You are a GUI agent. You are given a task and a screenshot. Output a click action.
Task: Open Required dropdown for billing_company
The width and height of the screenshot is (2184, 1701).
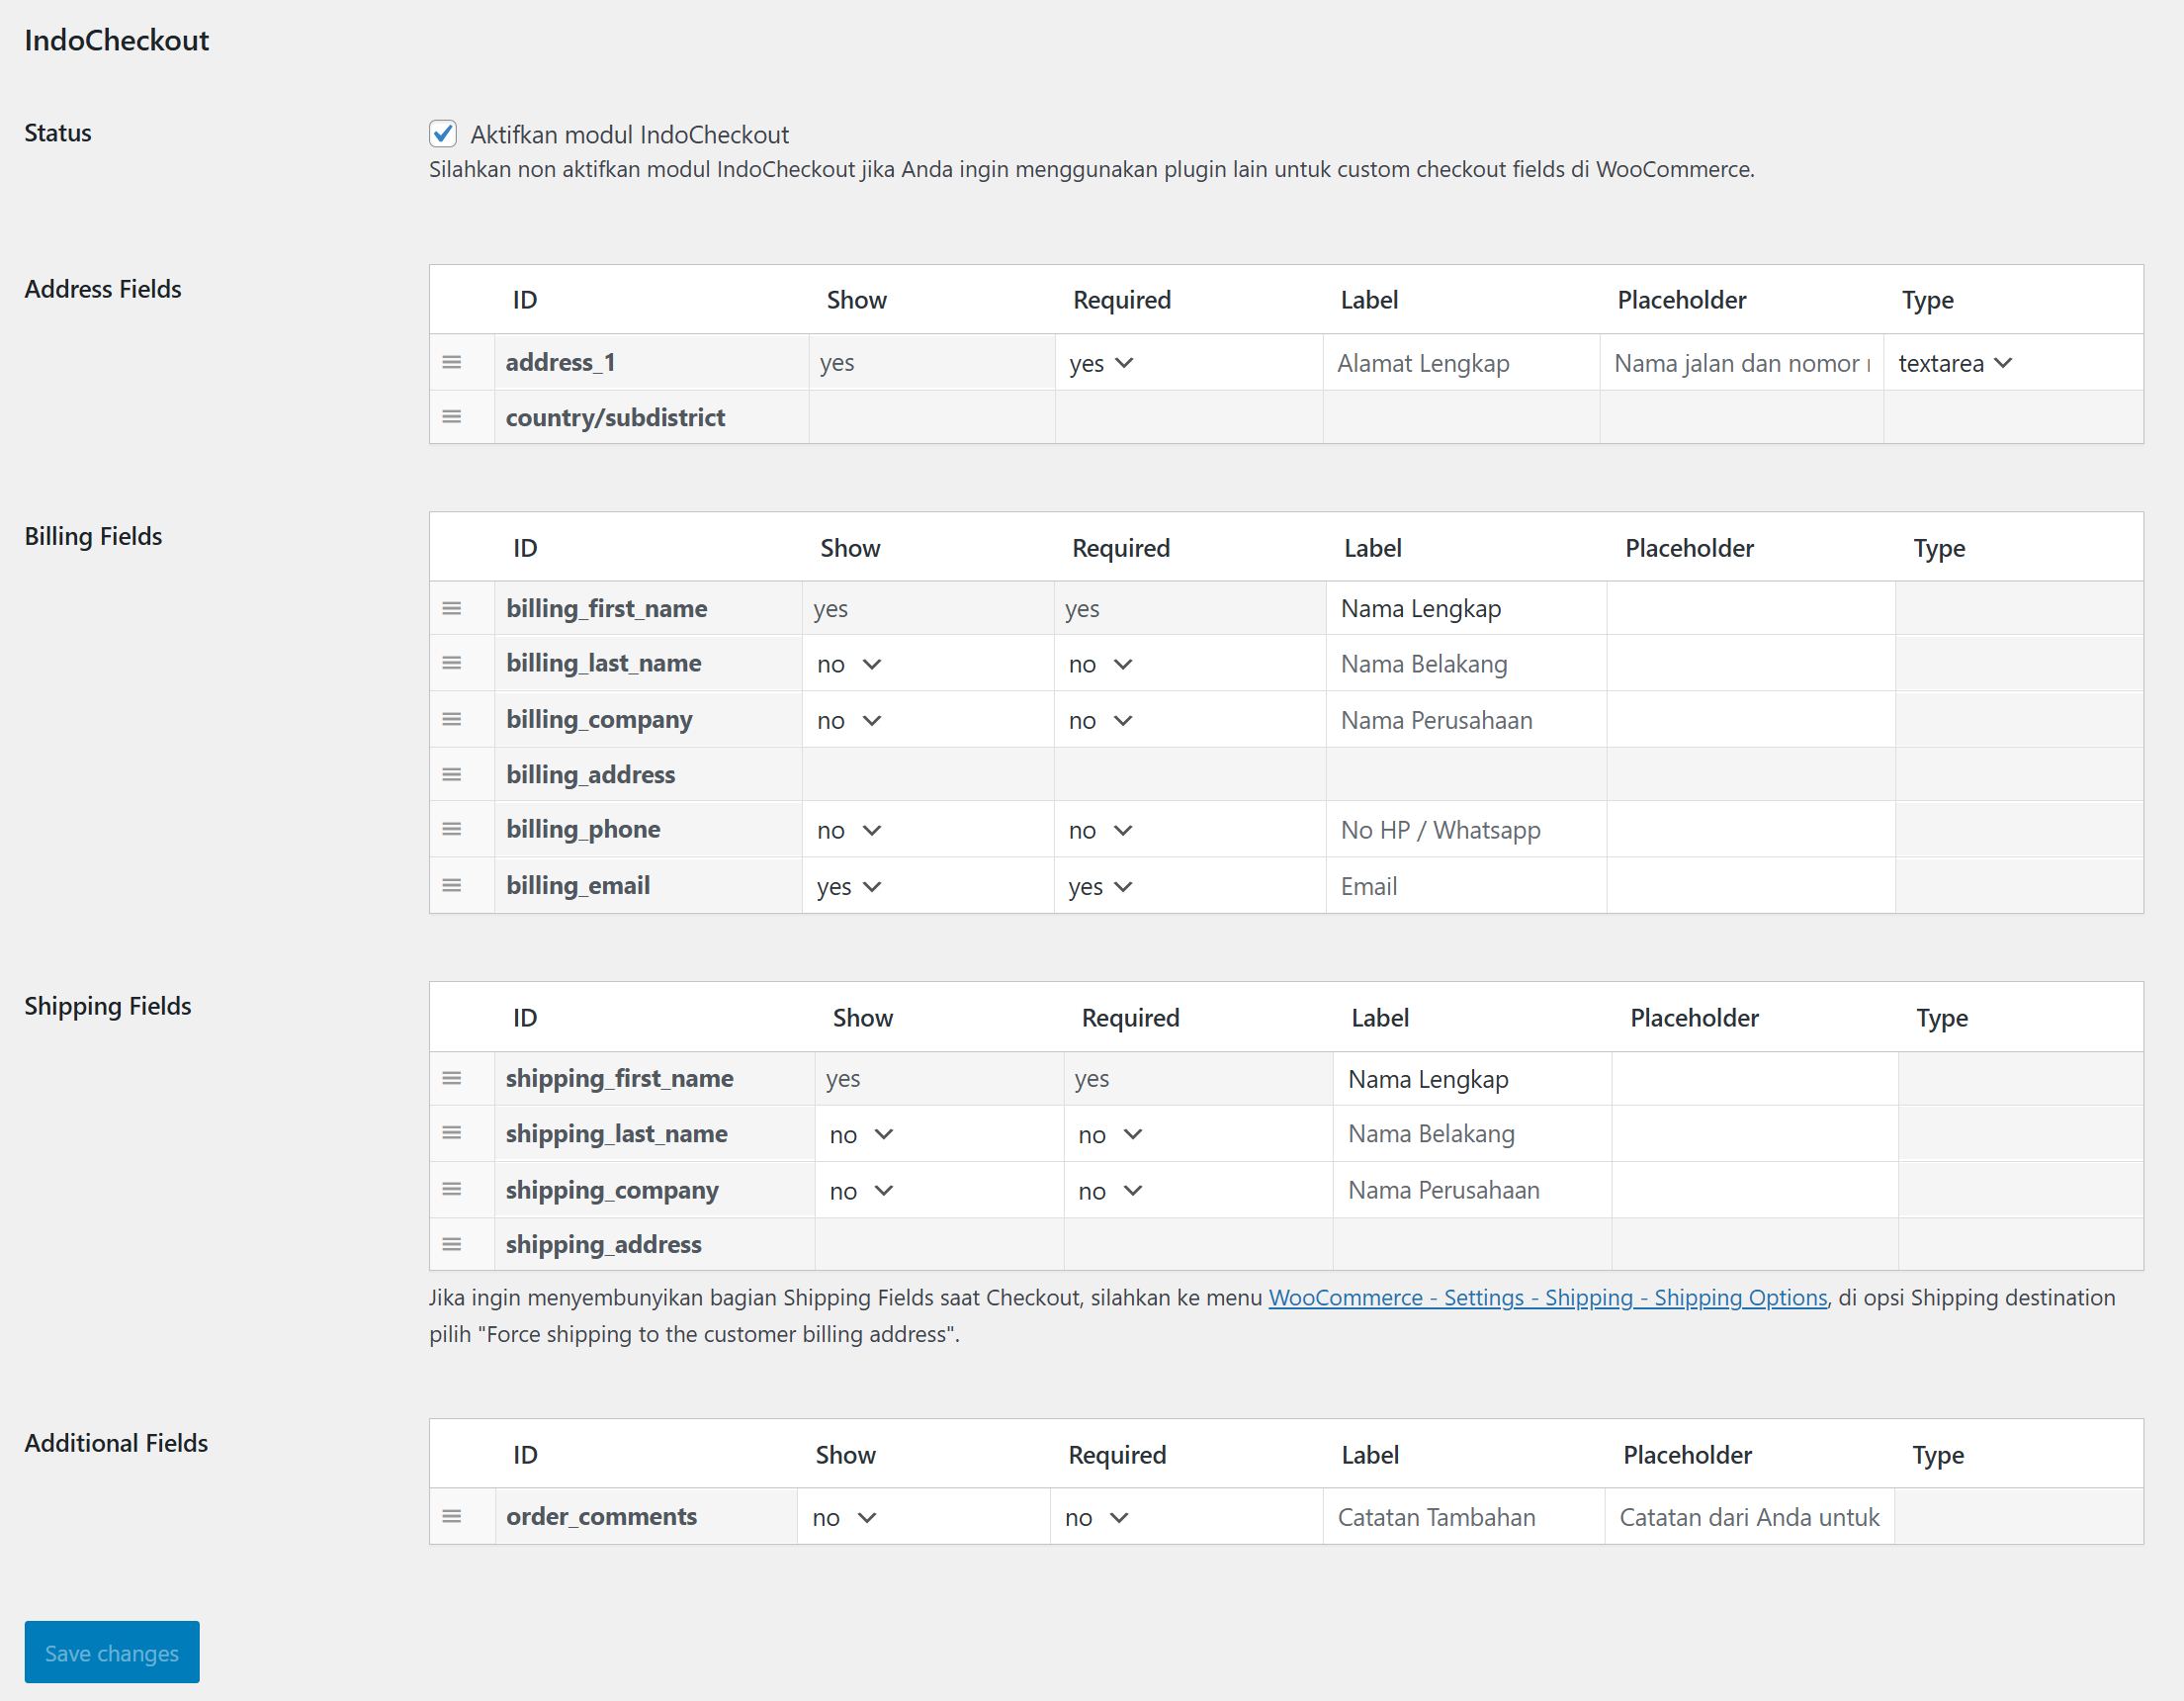(1100, 720)
